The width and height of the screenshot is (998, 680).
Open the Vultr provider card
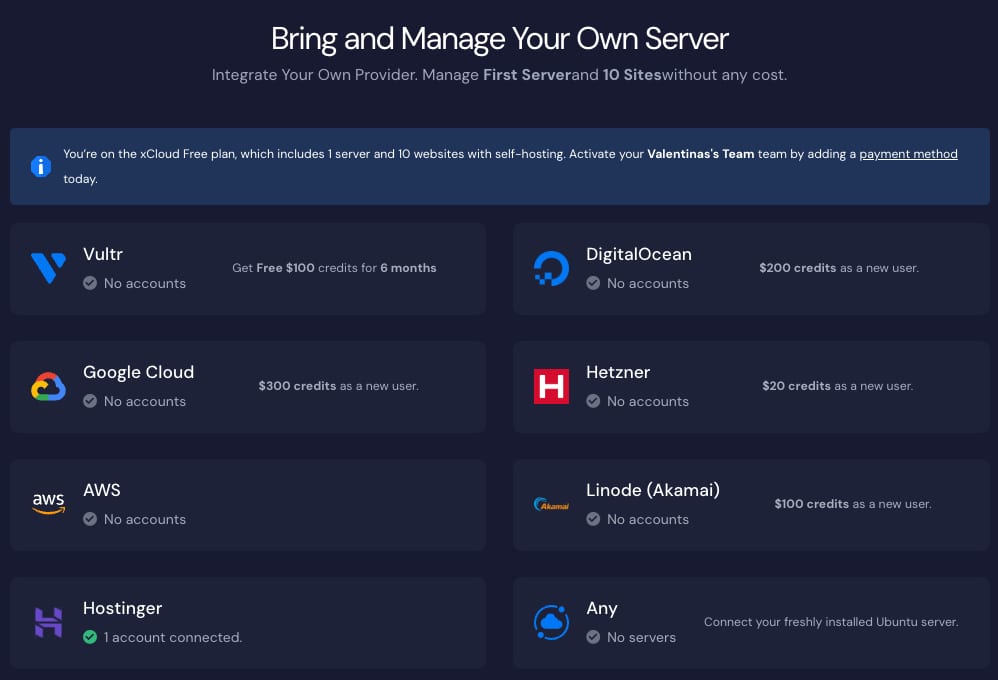[247, 268]
